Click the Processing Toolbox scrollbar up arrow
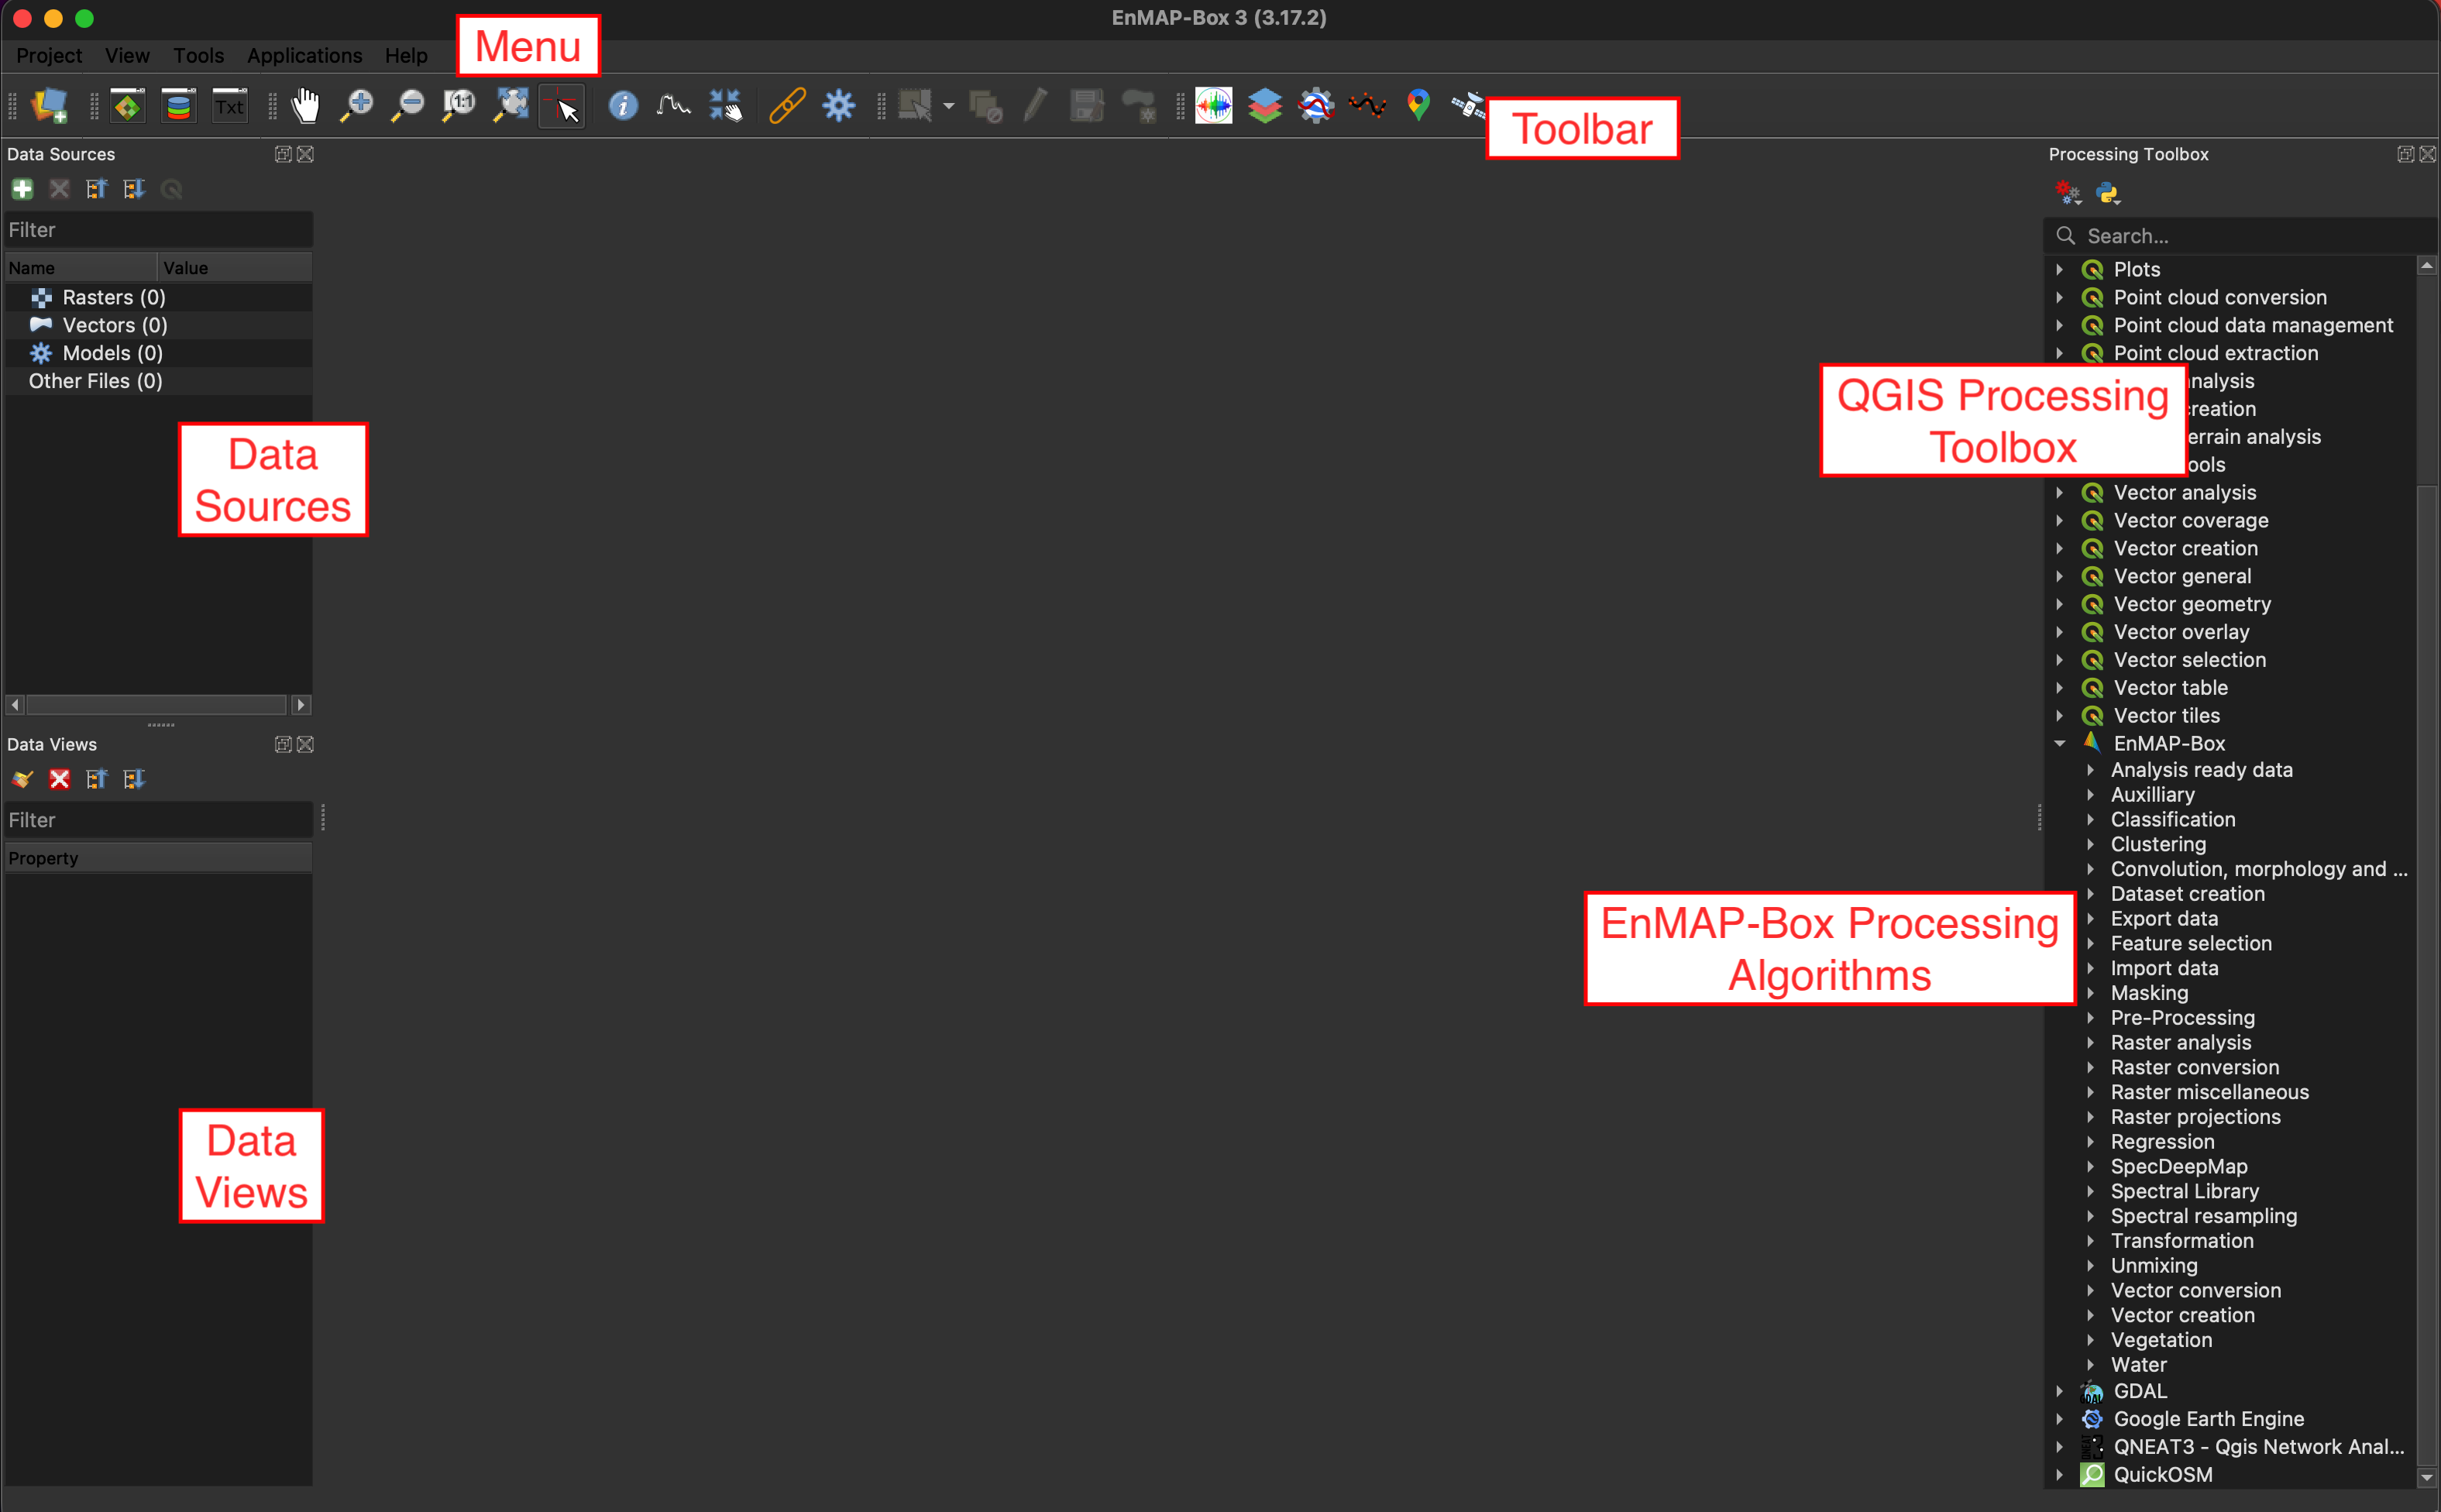 pos(2427,265)
